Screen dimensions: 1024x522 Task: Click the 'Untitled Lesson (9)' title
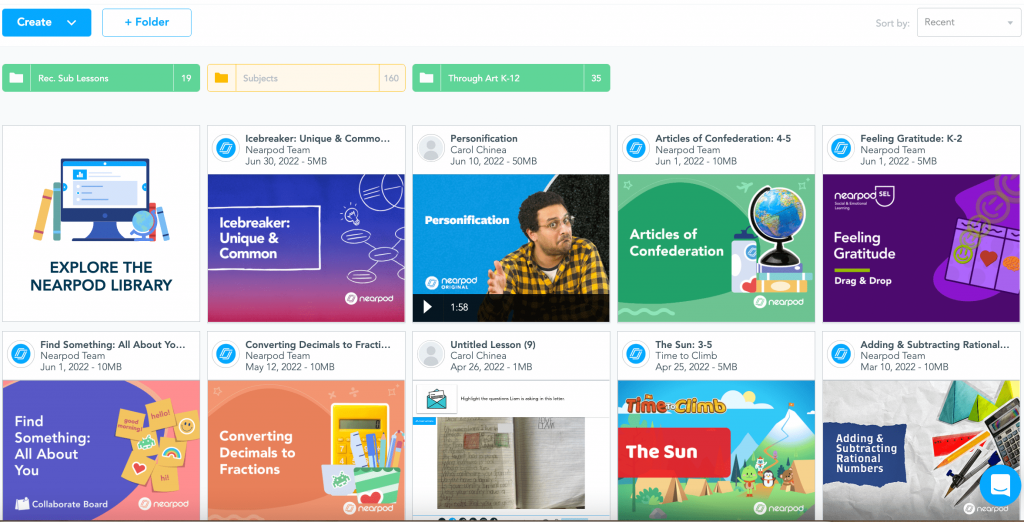click(x=492, y=344)
